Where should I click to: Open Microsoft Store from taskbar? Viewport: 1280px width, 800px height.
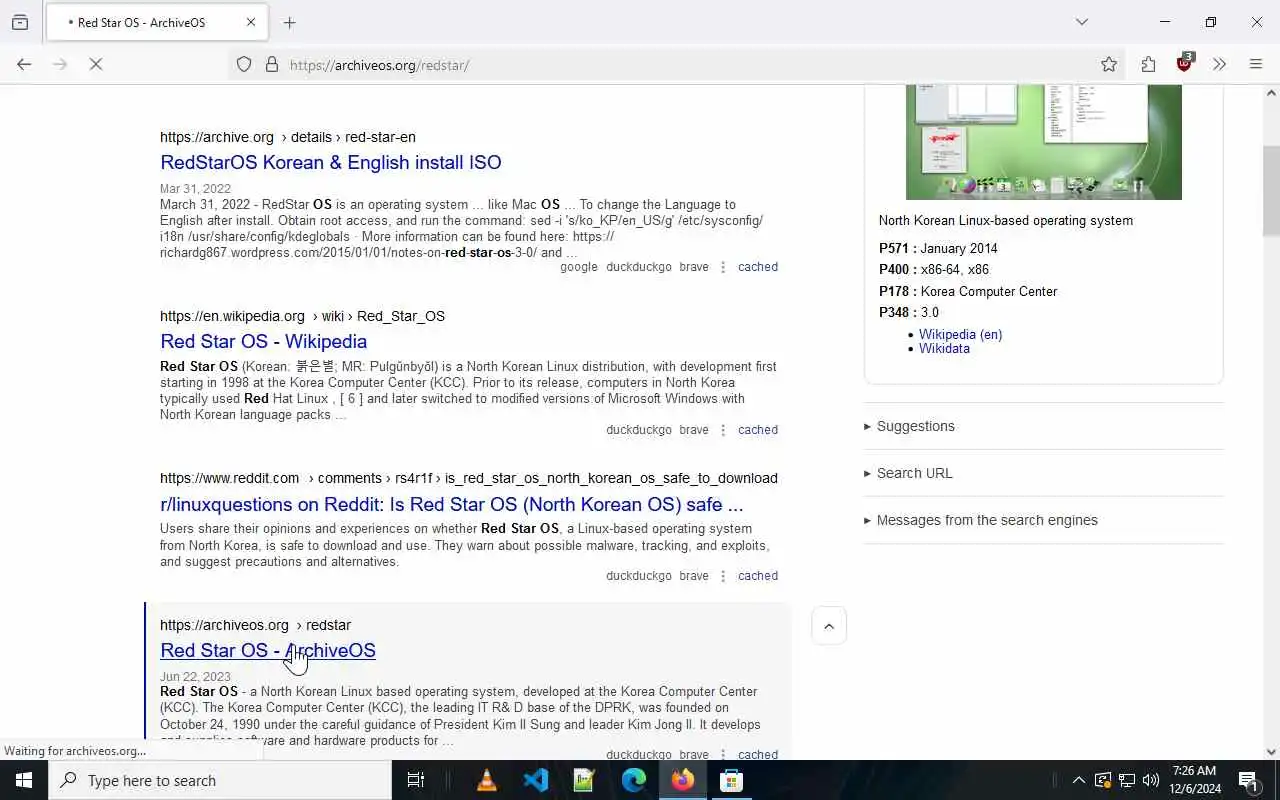pos(732,780)
